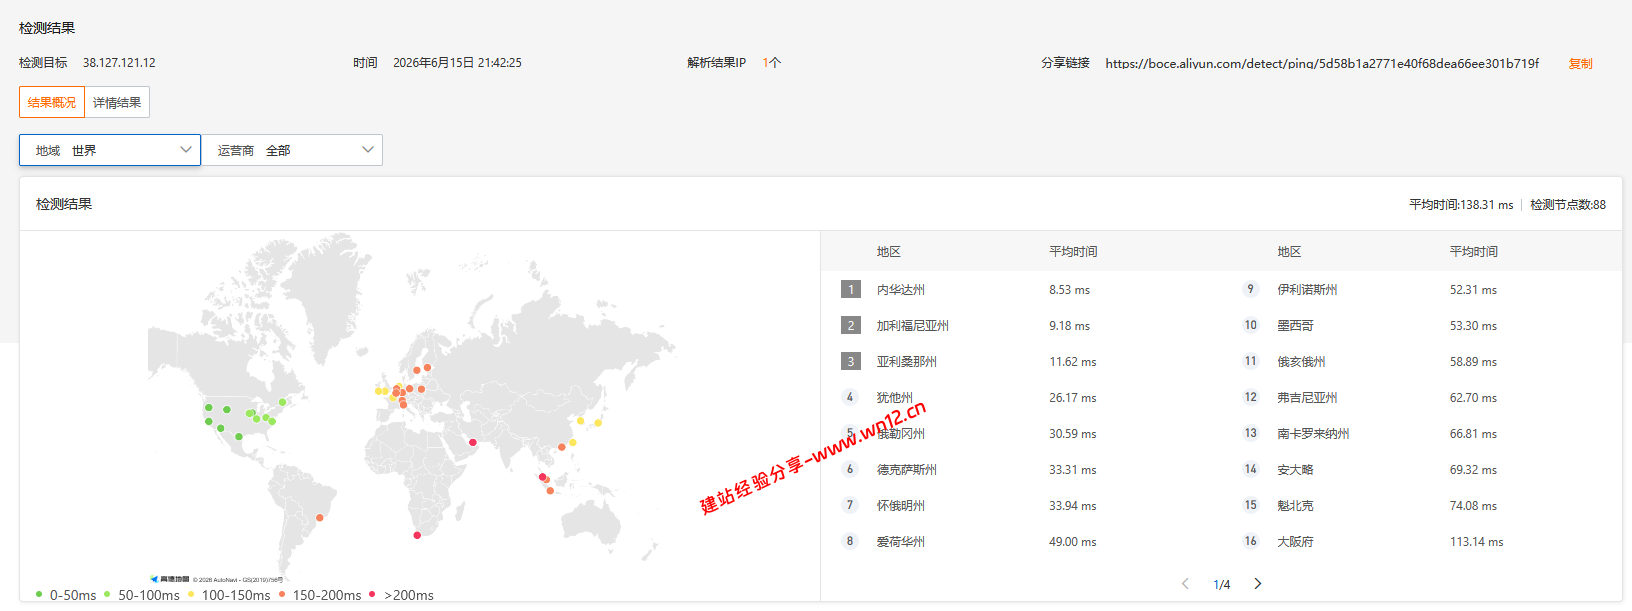
Task: Select the 伊利诺斯州 row
Action: click(1422, 289)
